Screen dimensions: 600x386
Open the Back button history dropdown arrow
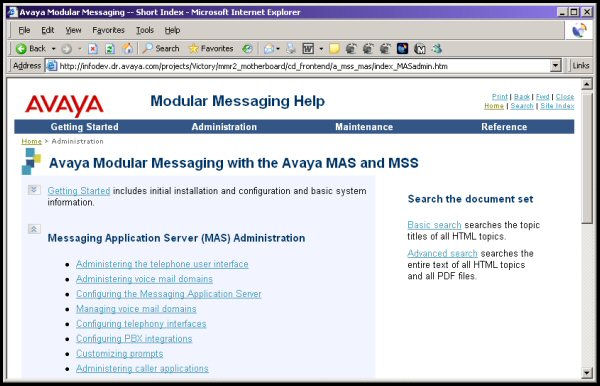(54, 49)
